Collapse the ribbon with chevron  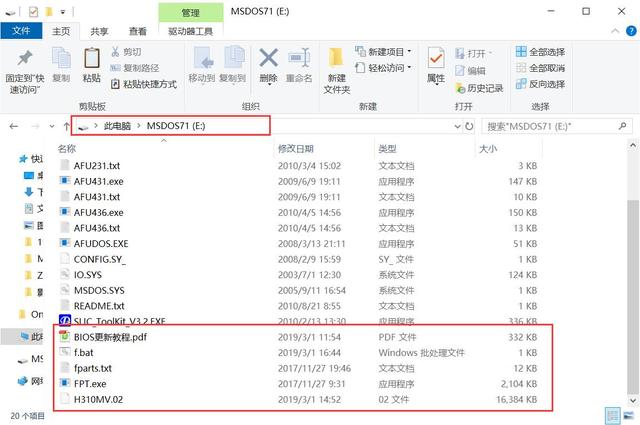click(x=615, y=31)
